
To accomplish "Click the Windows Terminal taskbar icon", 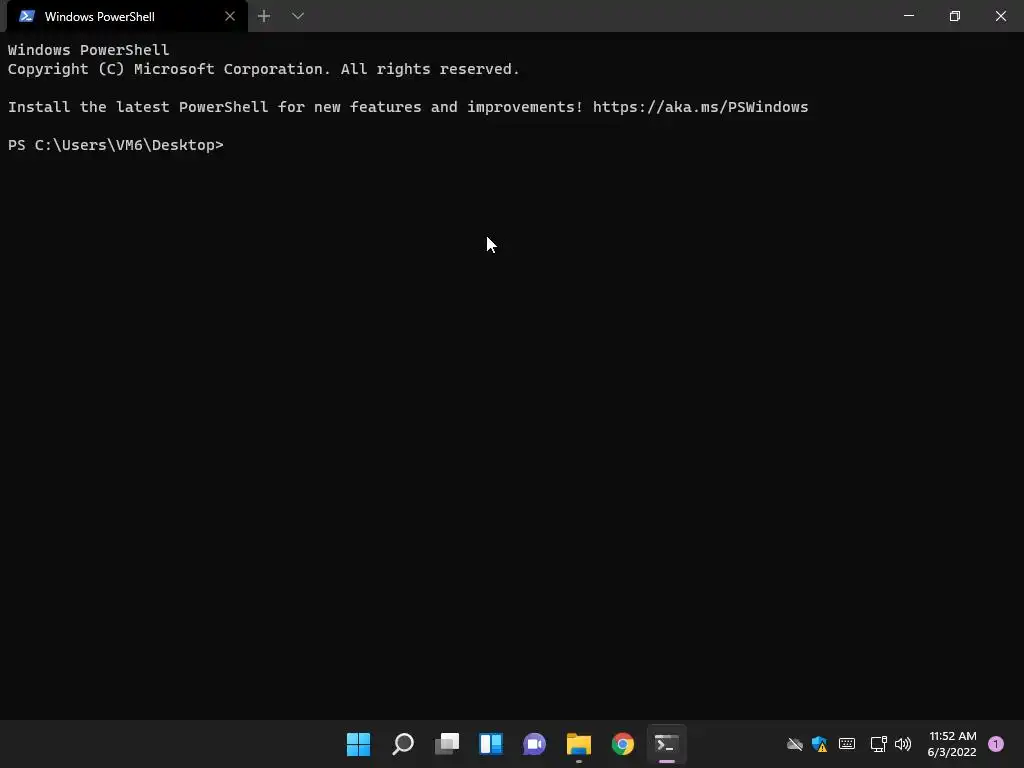I will pos(666,744).
